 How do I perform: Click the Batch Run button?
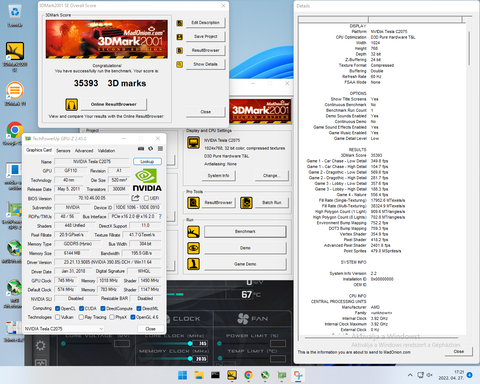pos(272,203)
